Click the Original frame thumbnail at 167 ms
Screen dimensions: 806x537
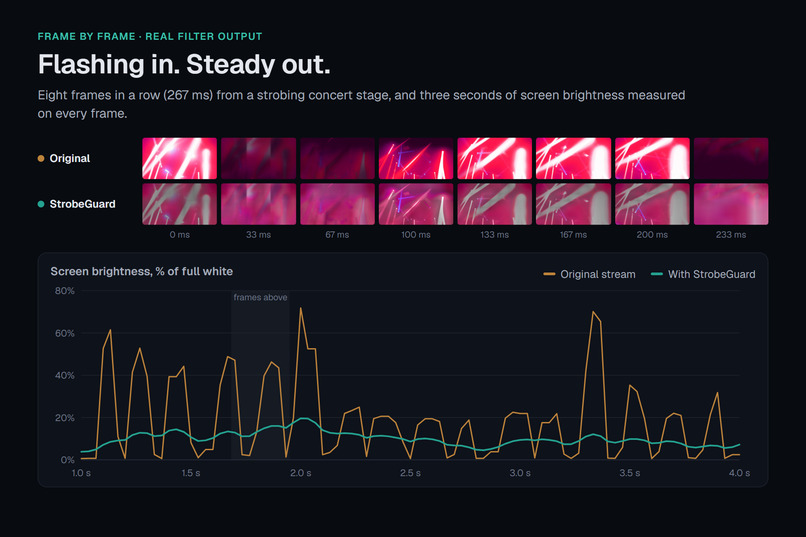click(574, 158)
